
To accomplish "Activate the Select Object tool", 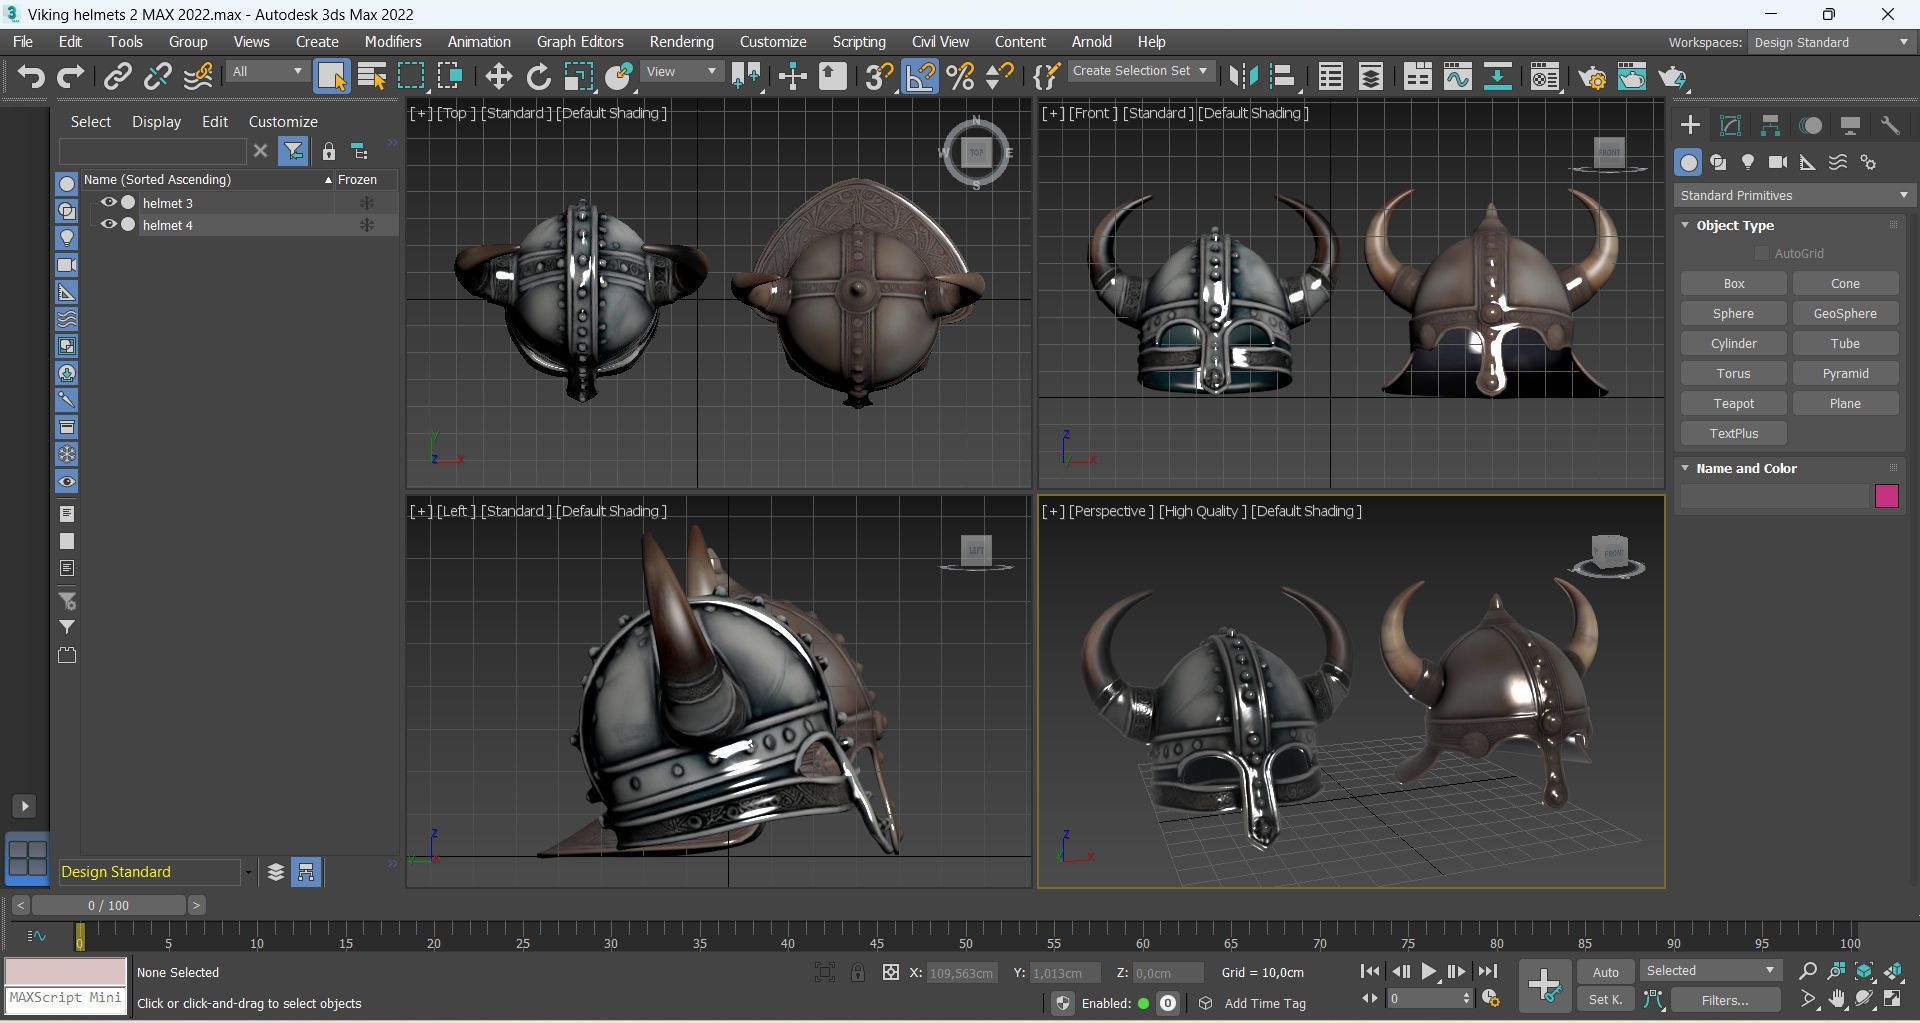I will (331, 76).
